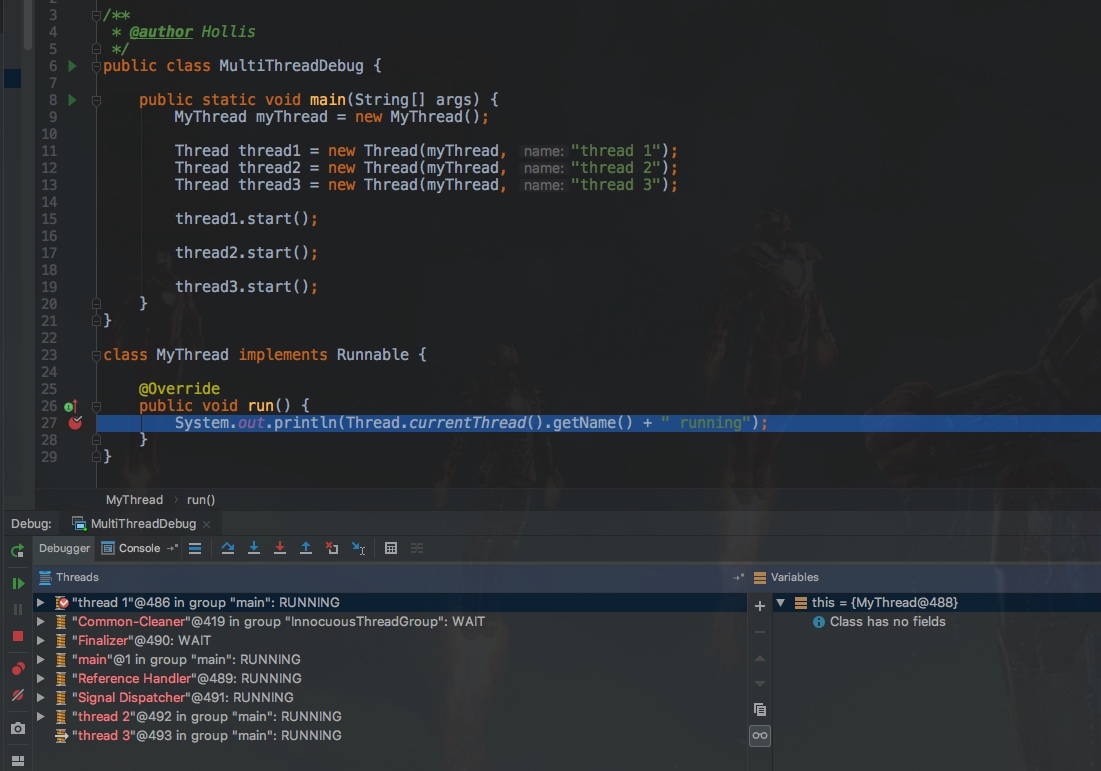This screenshot has height=771, width=1101.
Task: Expand the "thread 1" stack in Threads
Action: 41,603
